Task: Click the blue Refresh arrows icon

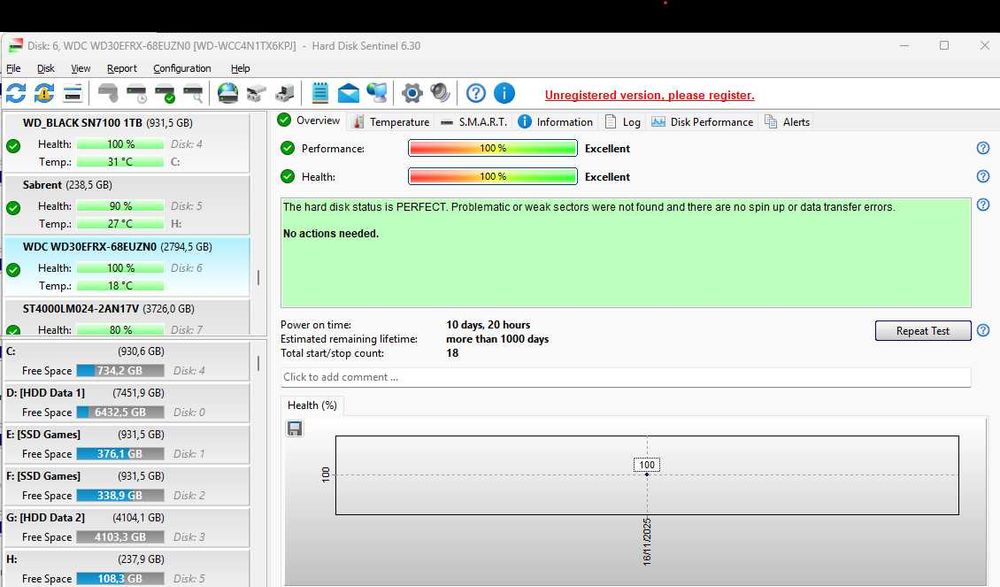Action: tap(16, 93)
